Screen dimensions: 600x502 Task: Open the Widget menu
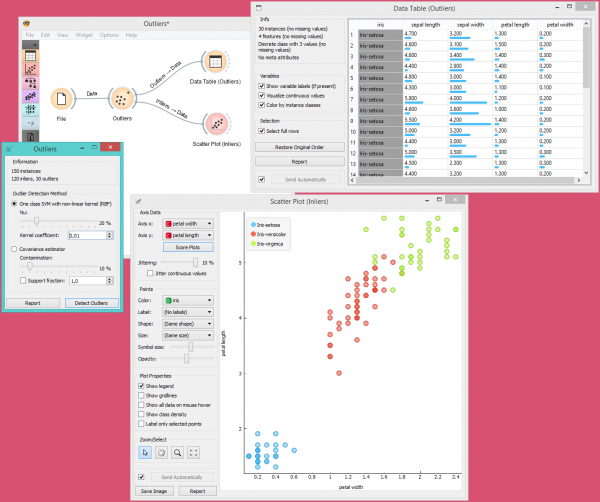point(84,35)
